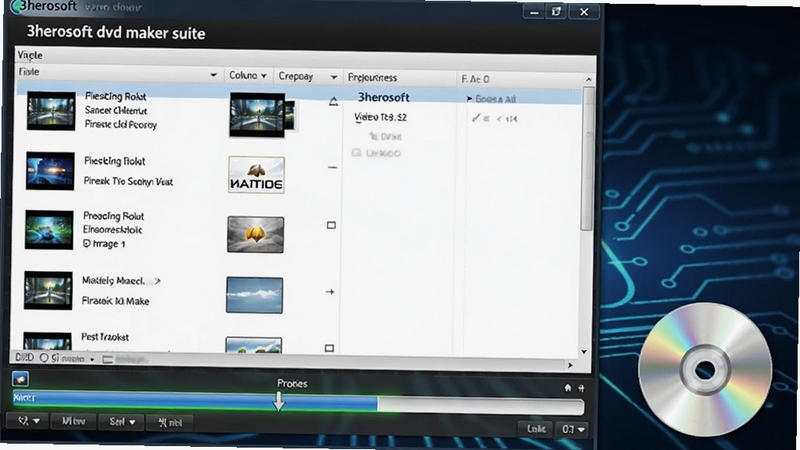Viewport: 800px width, 450px height.
Task: Click the folder icon in the list status bar
Action: (108, 359)
